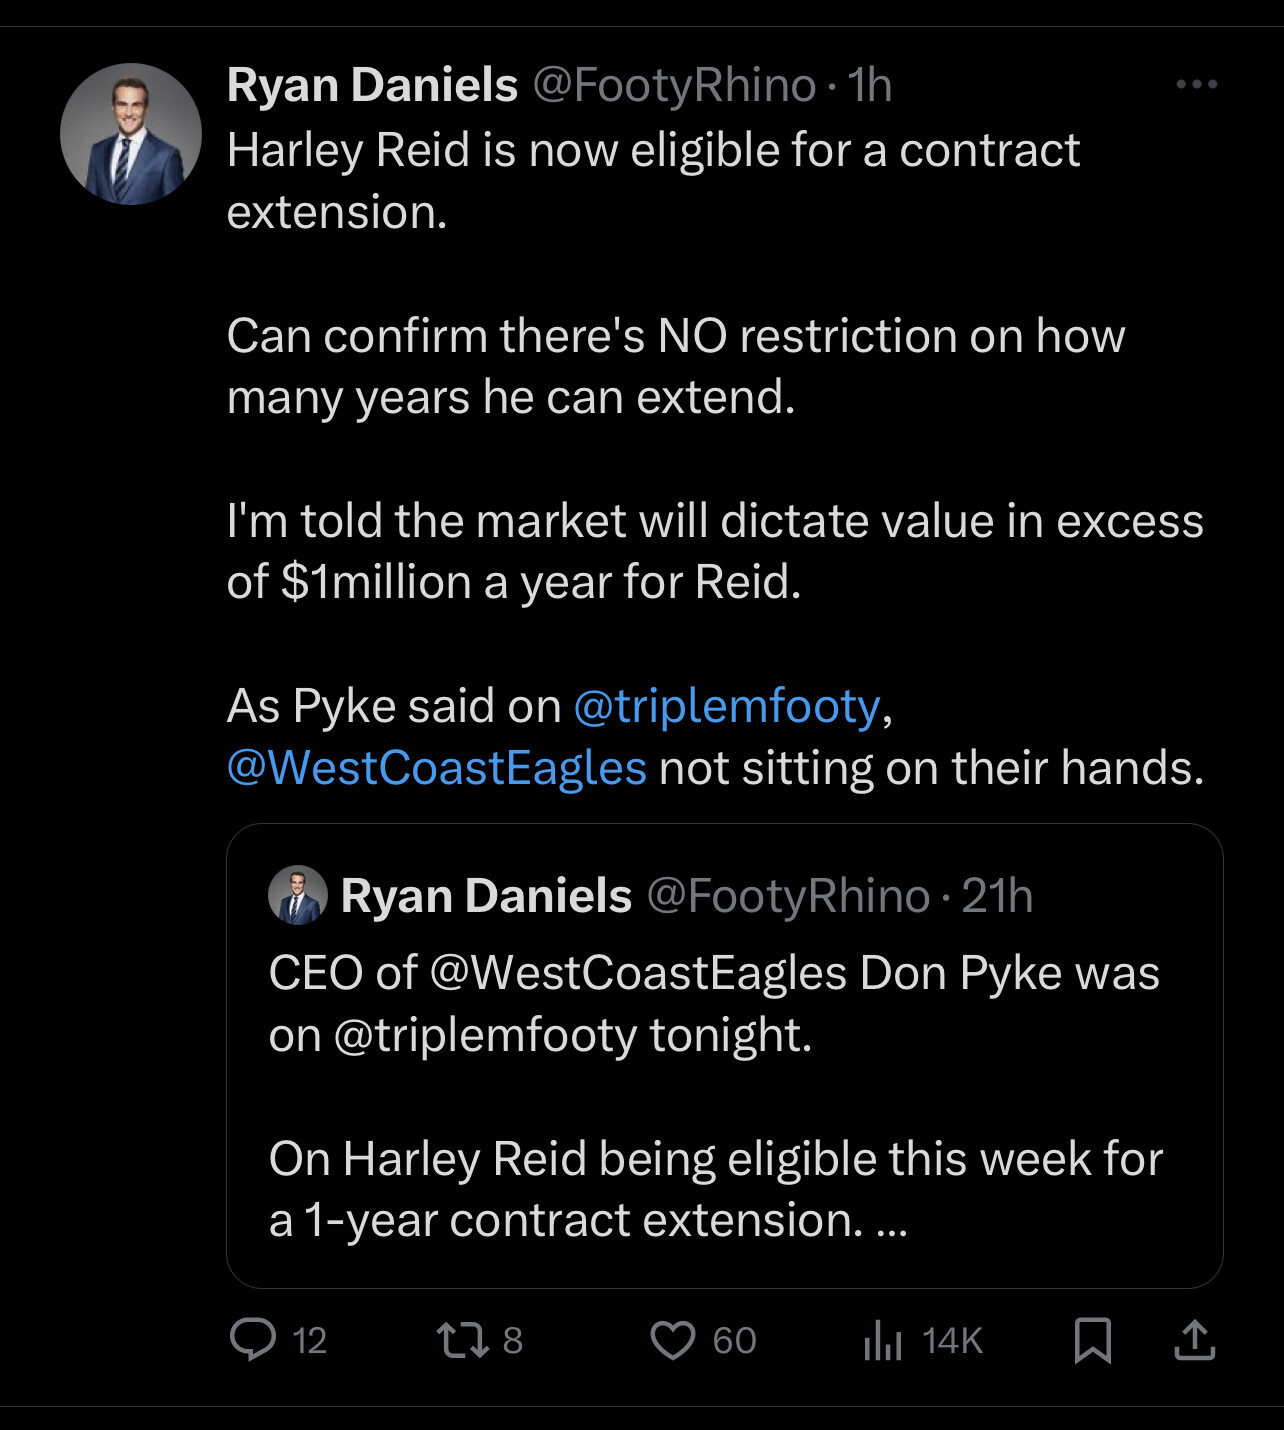The width and height of the screenshot is (1284, 1430).
Task: Bookmark this tweet with the bookmark icon
Action: click(1093, 1340)
